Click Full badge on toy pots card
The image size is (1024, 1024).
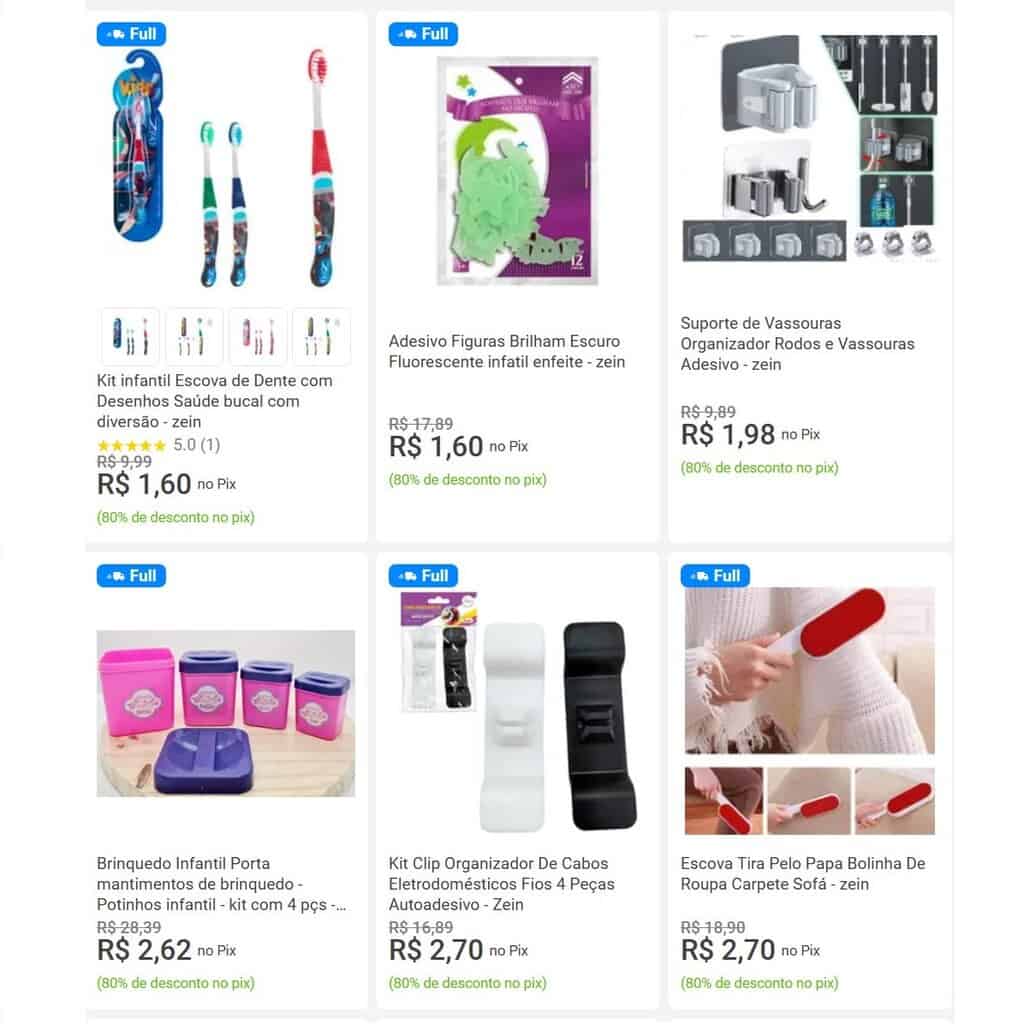[131, 576]
